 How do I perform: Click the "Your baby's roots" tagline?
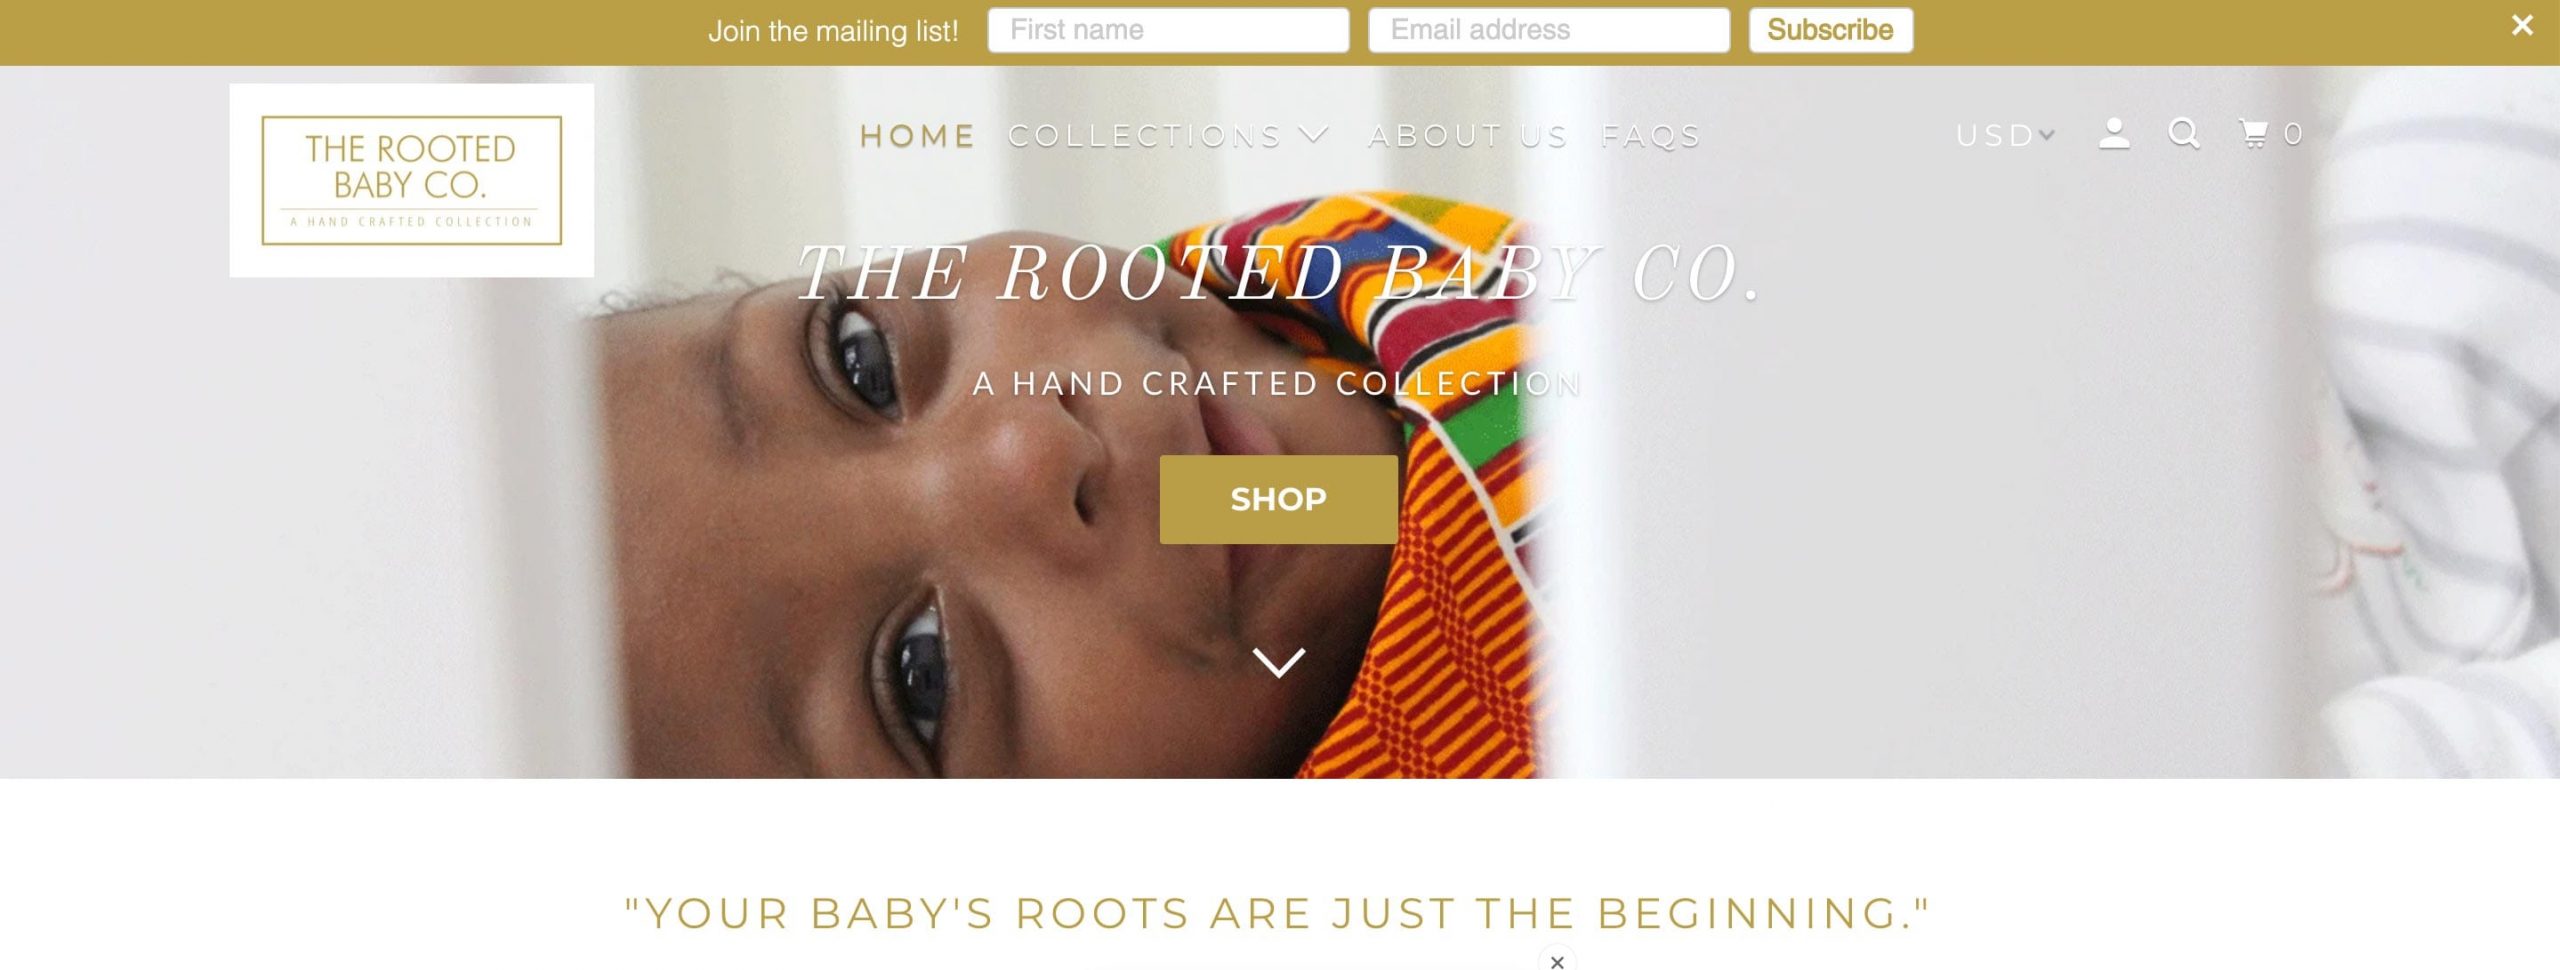[1277, 913]
